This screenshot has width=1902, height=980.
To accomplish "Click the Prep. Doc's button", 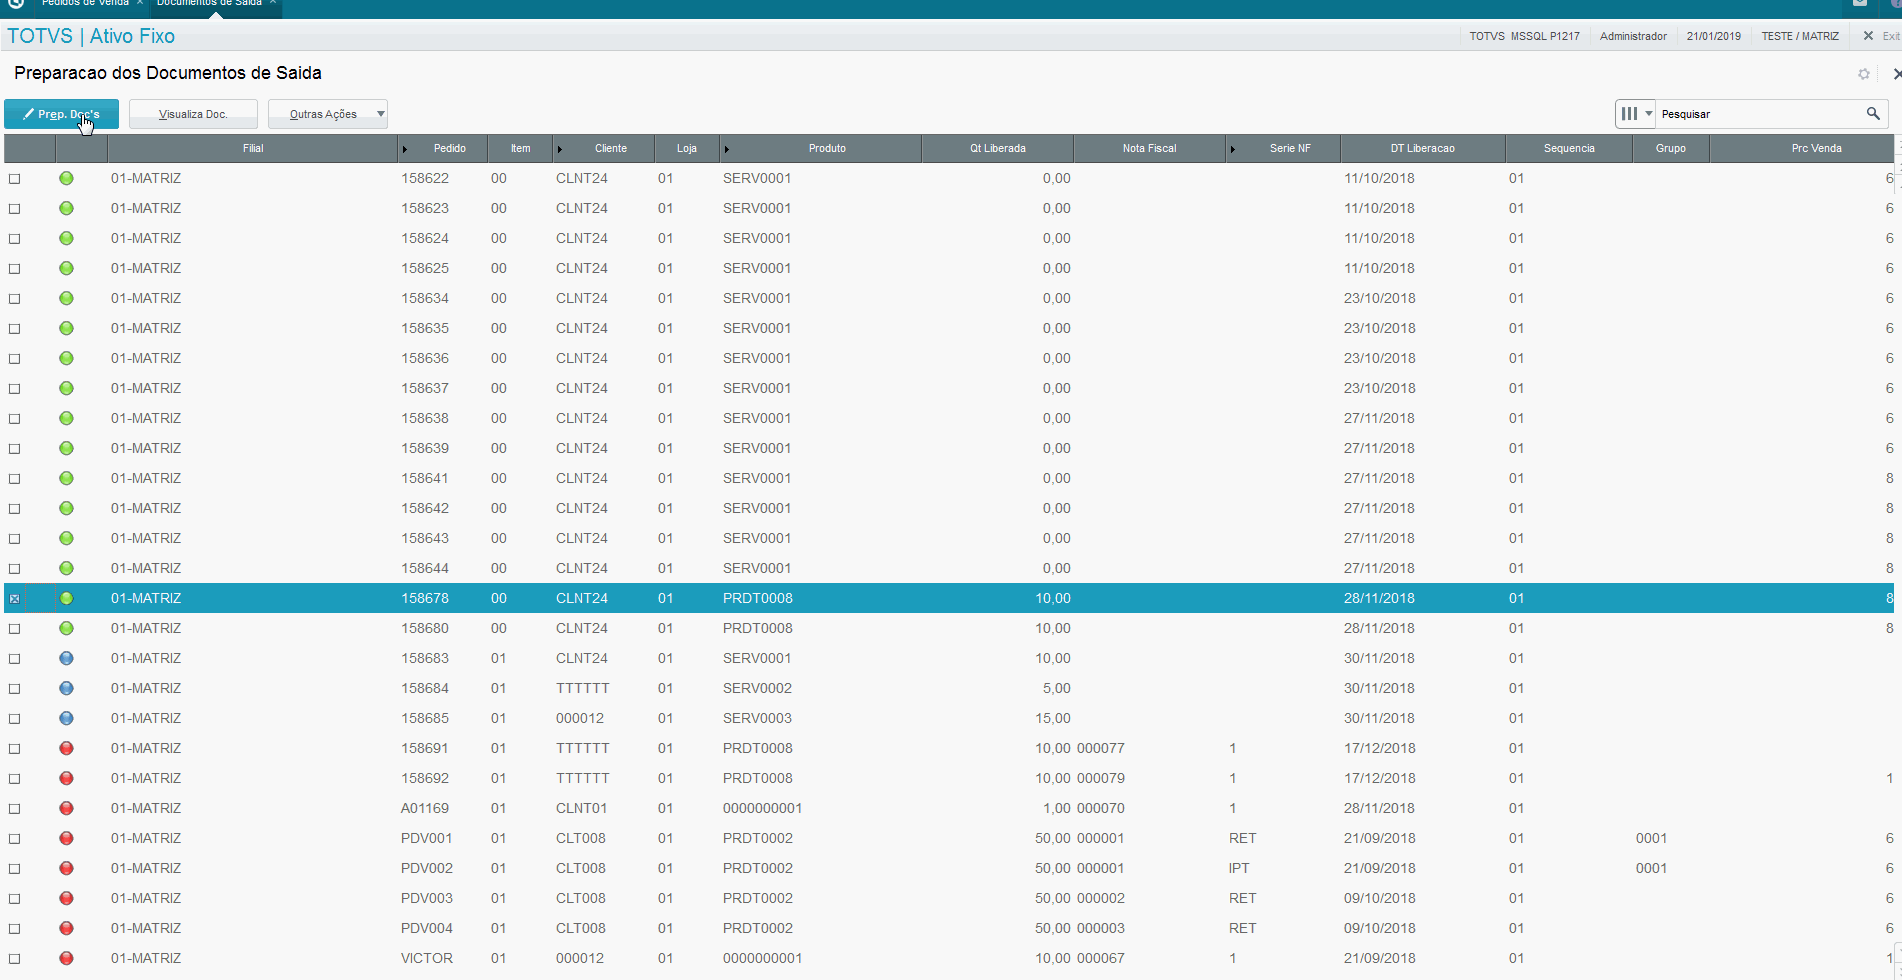I will pyautogui.click(x=61, y=114).
